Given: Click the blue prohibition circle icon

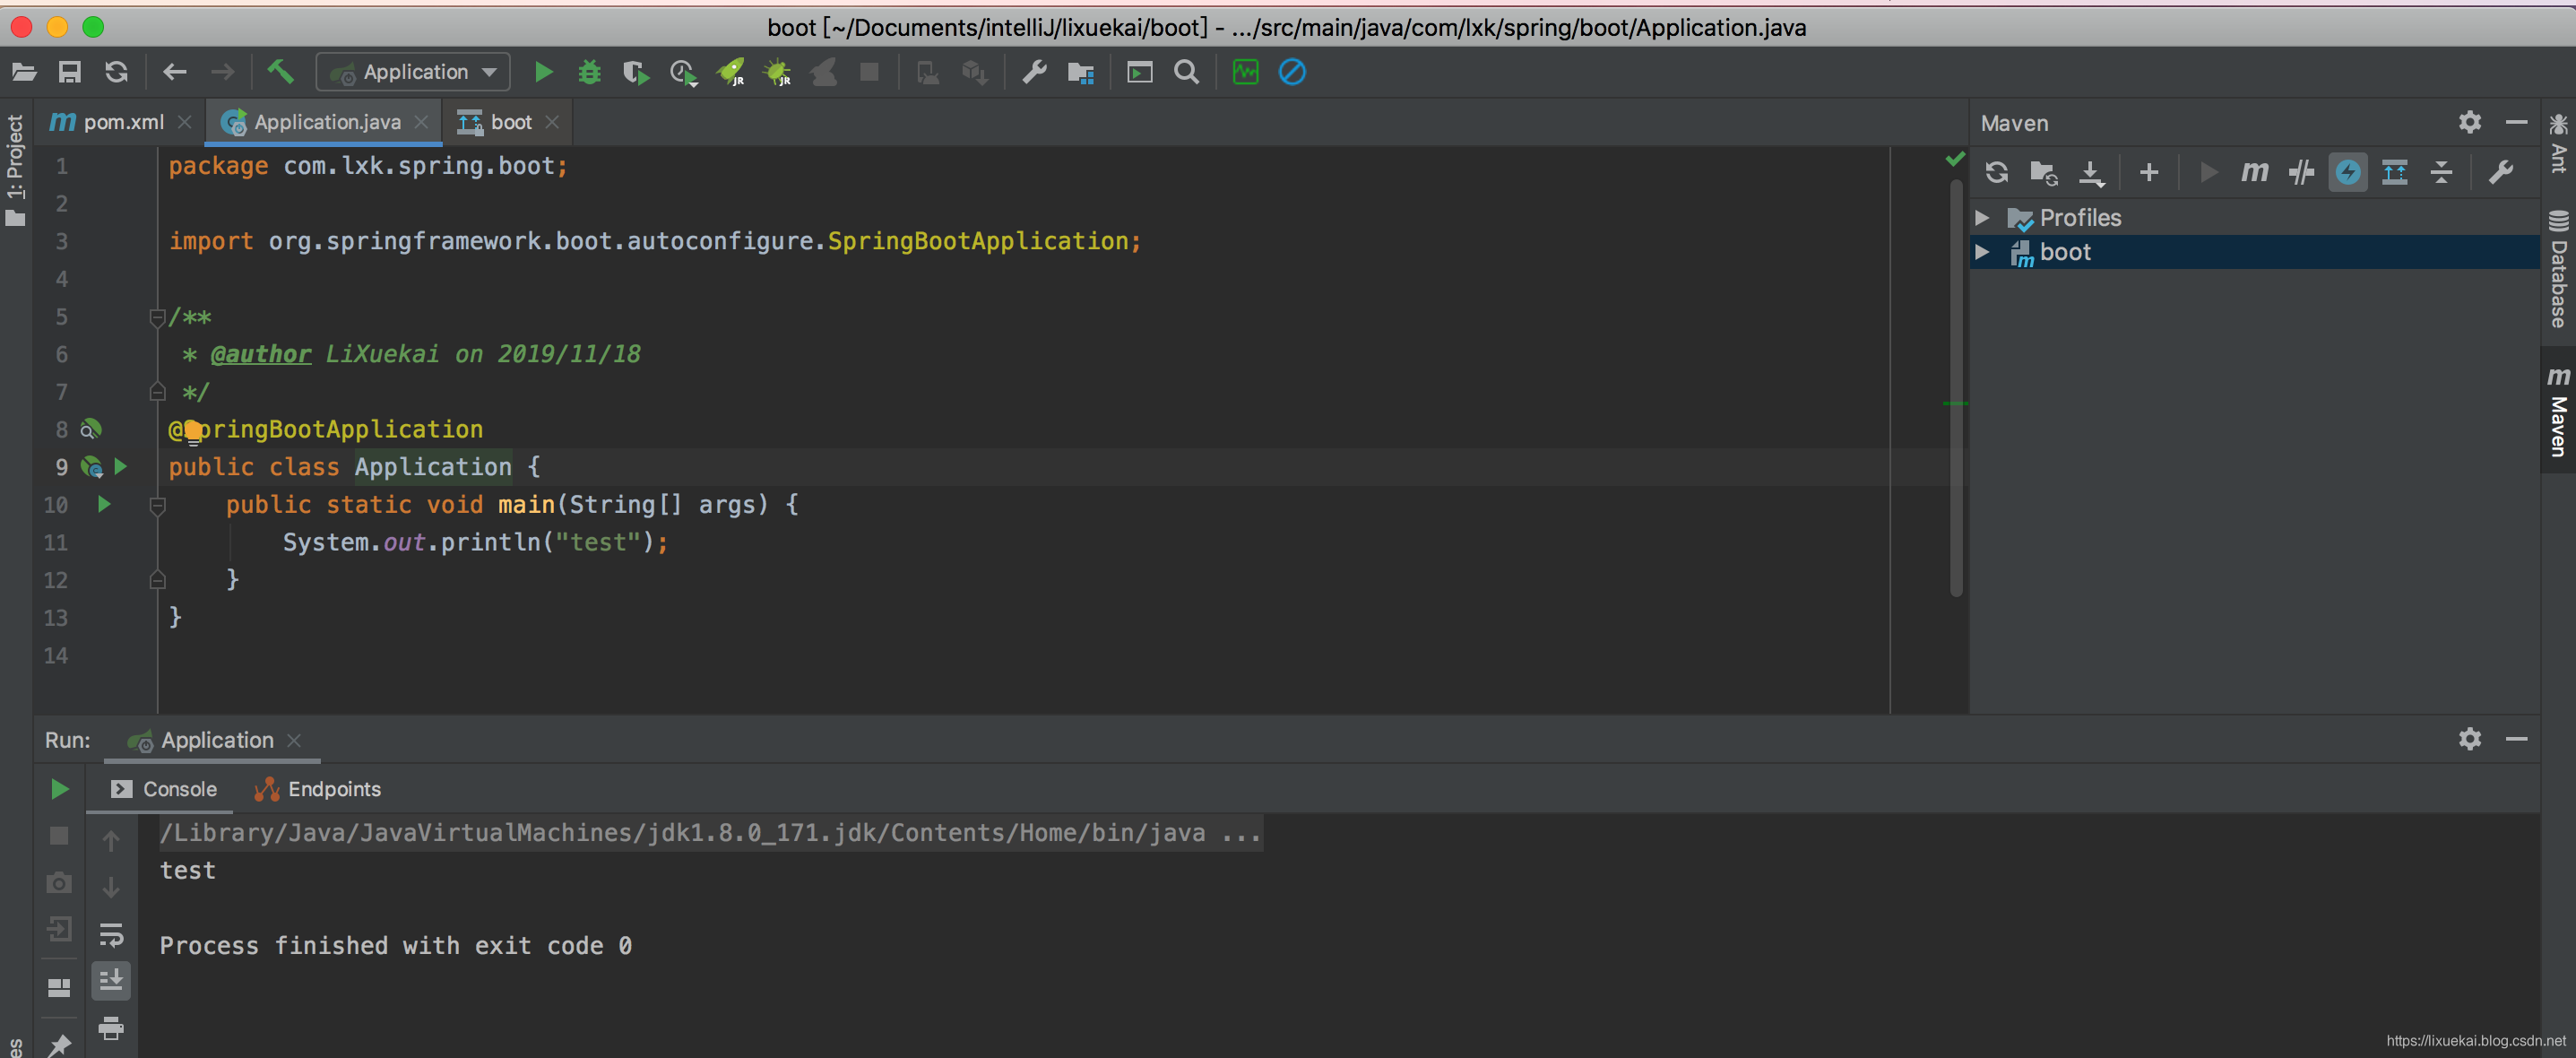Looking at the screenshot, I should [1292, 72].
